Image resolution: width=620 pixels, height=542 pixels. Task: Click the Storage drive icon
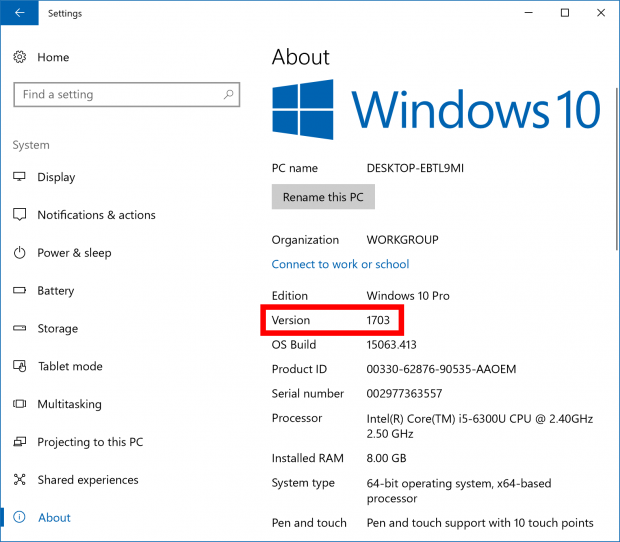click(19, 329)
